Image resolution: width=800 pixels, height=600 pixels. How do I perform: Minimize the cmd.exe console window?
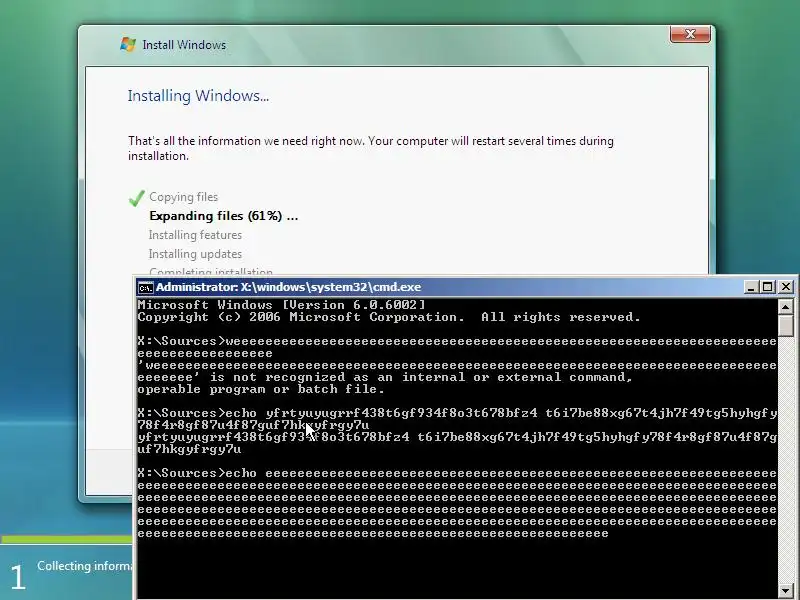pyautogui.click(x=751, y=287)
